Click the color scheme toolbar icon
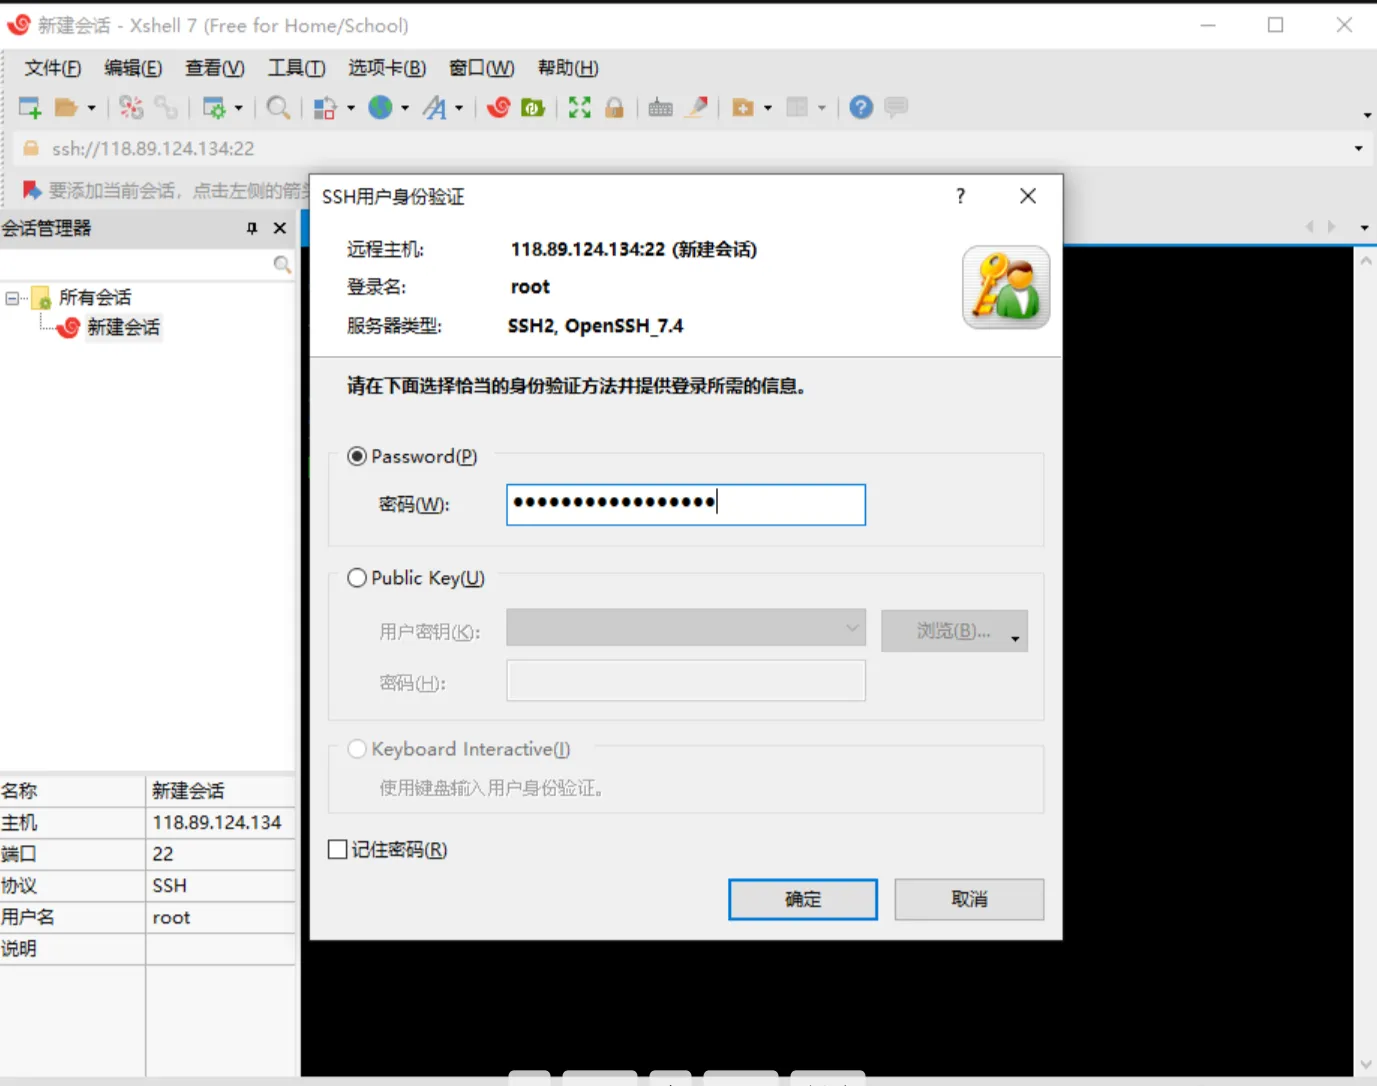1377x1086 pixels. click(325, 107)
